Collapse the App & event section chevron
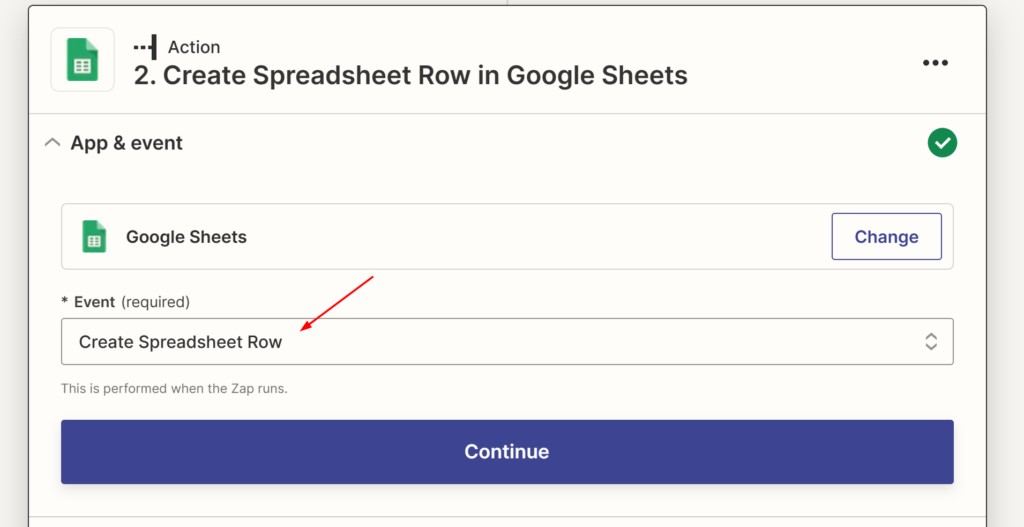The height and width of the screenshot is (527, 1024). (x=52, y=143)
